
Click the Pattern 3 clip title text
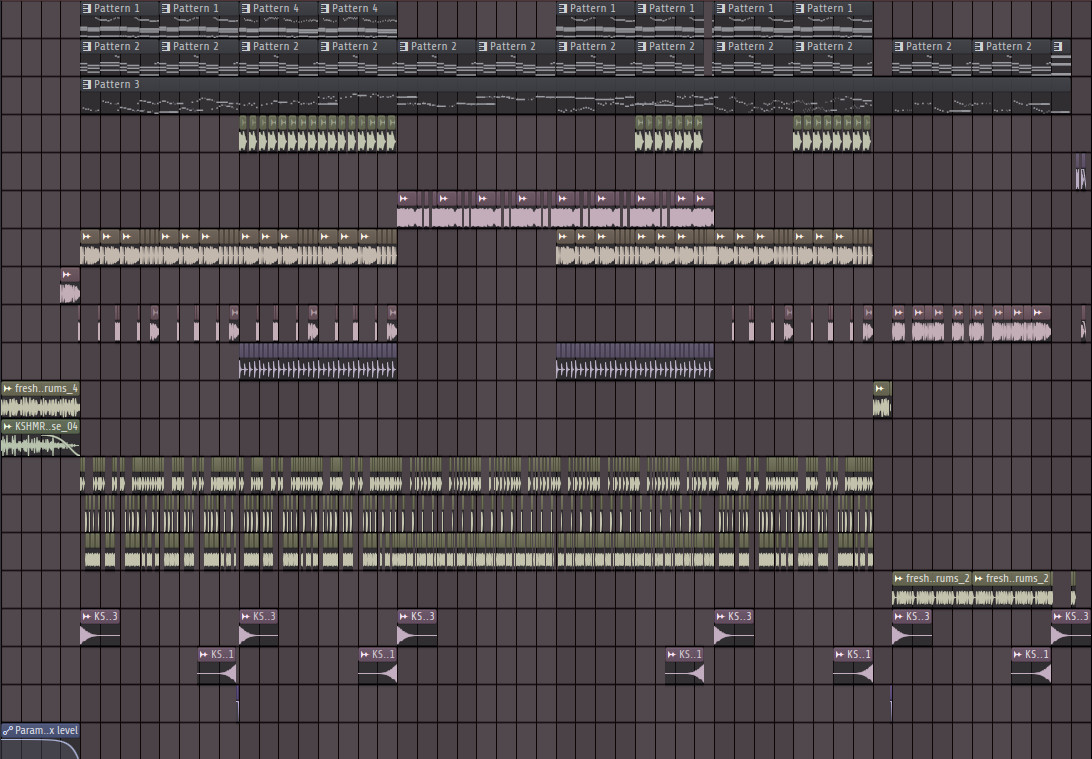point(116,84)
